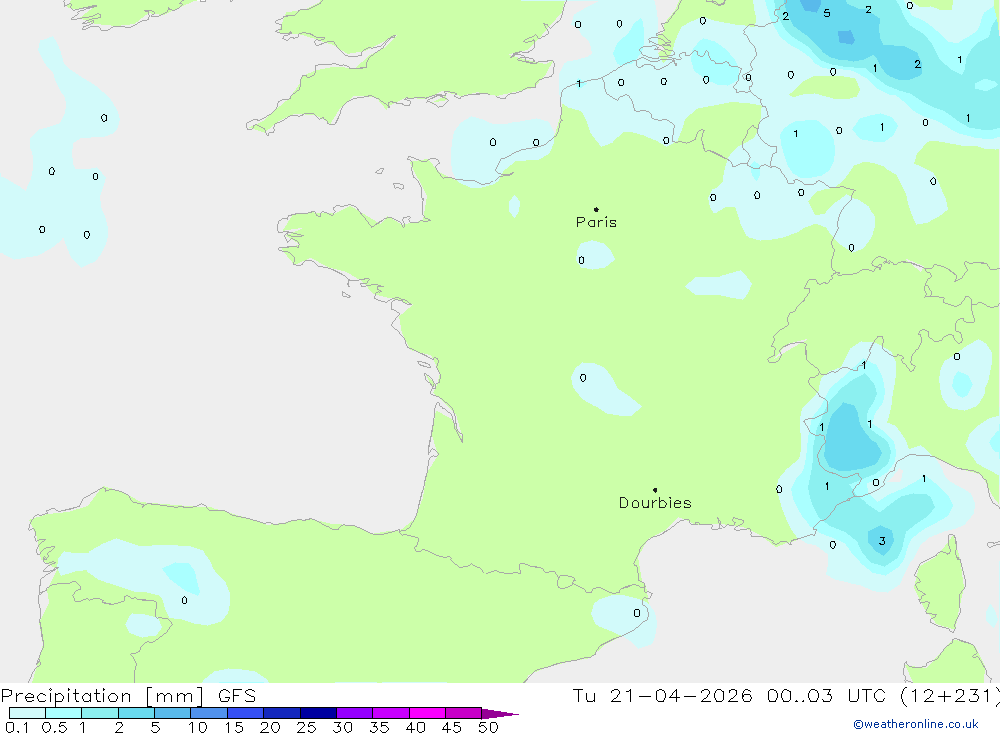The width and height of the screenshot is (1000, 733).
Task: Click the Tu 21-04-2026 forecast date text
Action: [x=662, y=695]
